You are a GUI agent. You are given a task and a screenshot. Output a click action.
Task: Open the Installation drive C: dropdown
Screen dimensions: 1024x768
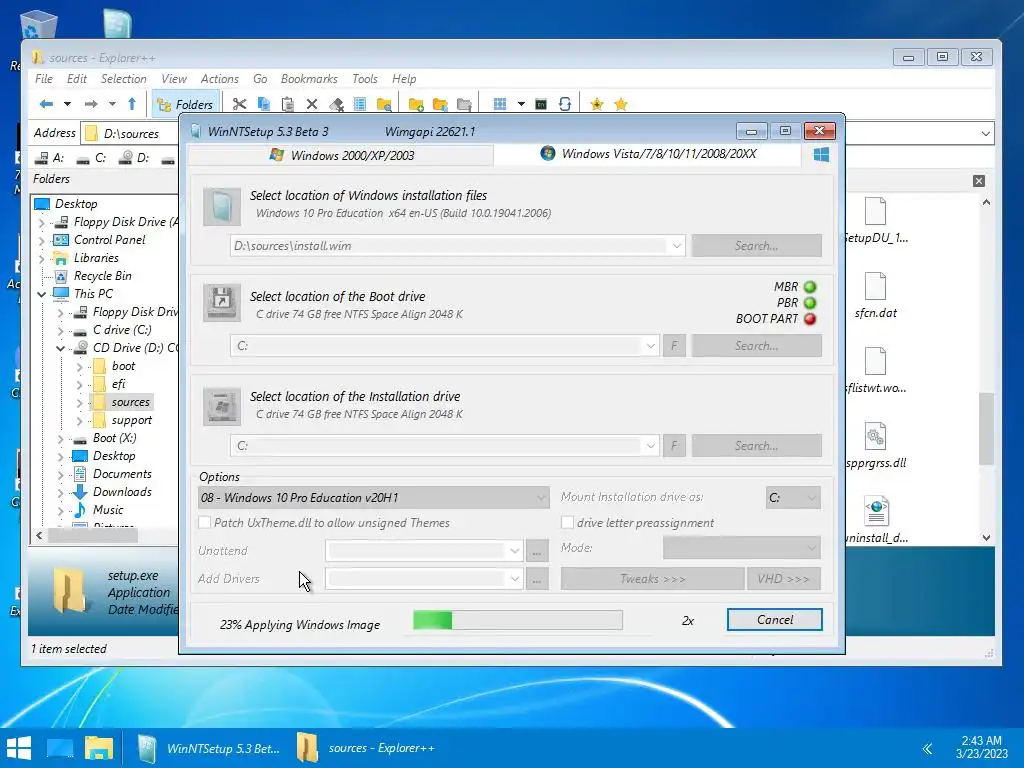650,445
